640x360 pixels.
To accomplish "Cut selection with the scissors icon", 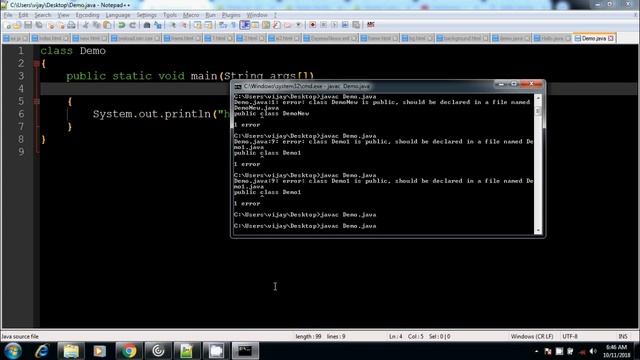I will click(x=85, y=25).
